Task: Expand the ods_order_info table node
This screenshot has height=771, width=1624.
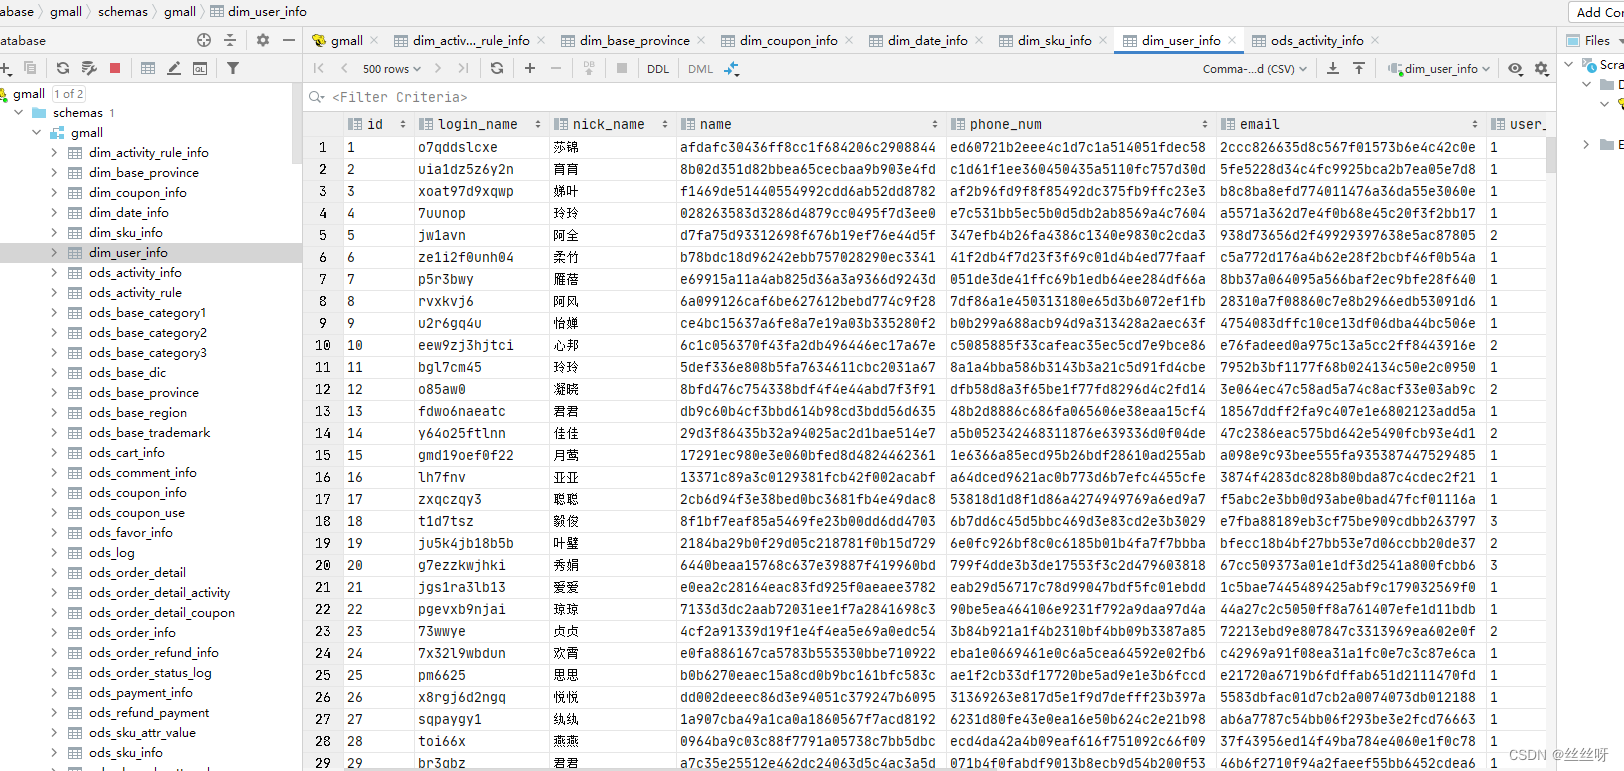Action: click(x=54, y=633)
